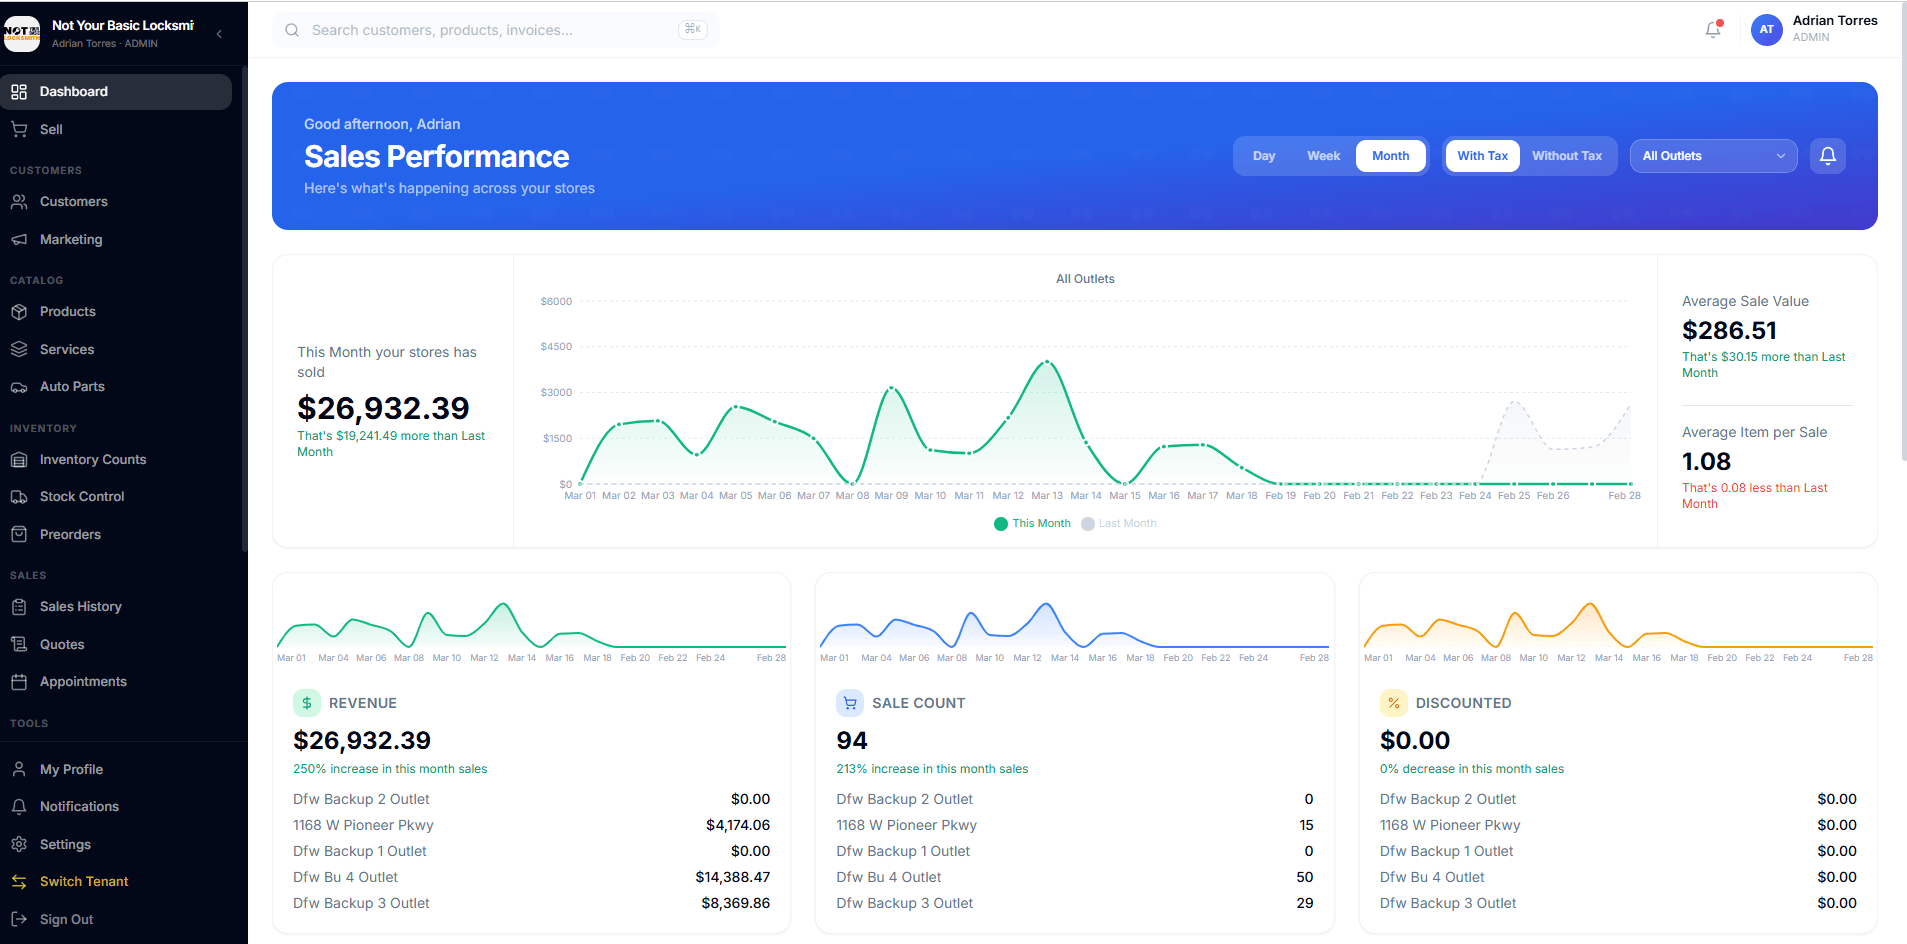Viewport: 1907px width, 944px height.
Task: Open the Marketing megaphone icon
Action: 18,239
